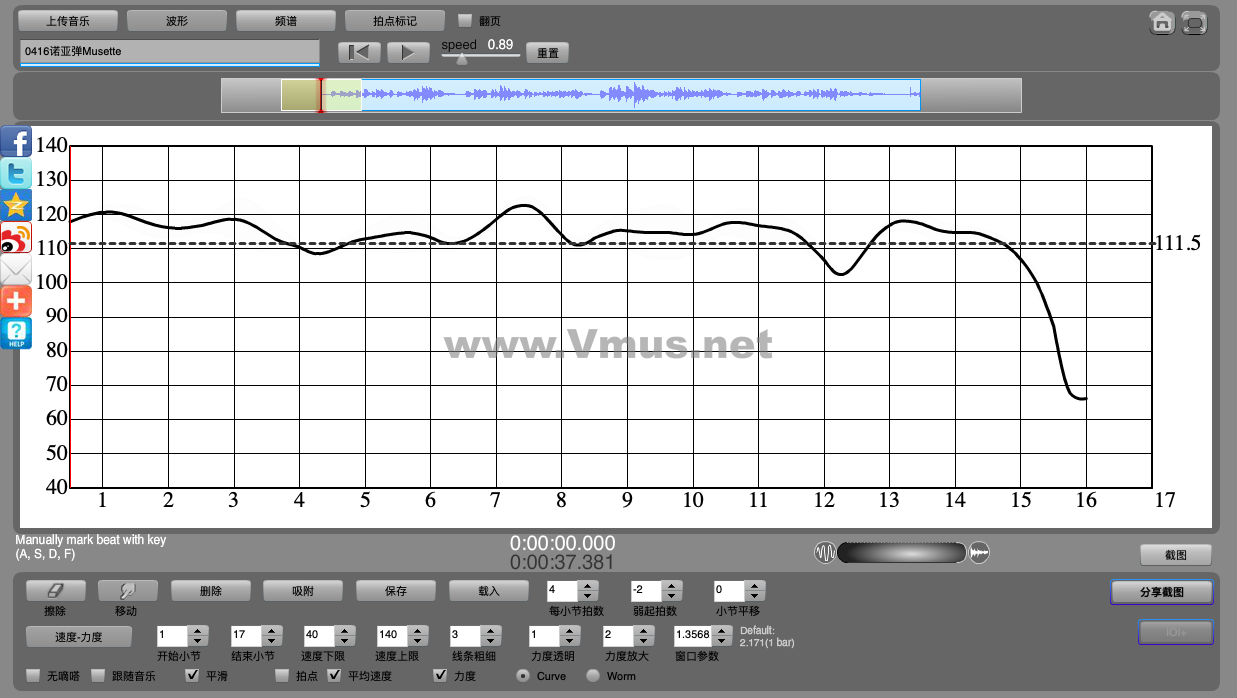Decrease 速度上限 tempo upper limit stepper

coord(417,640)
